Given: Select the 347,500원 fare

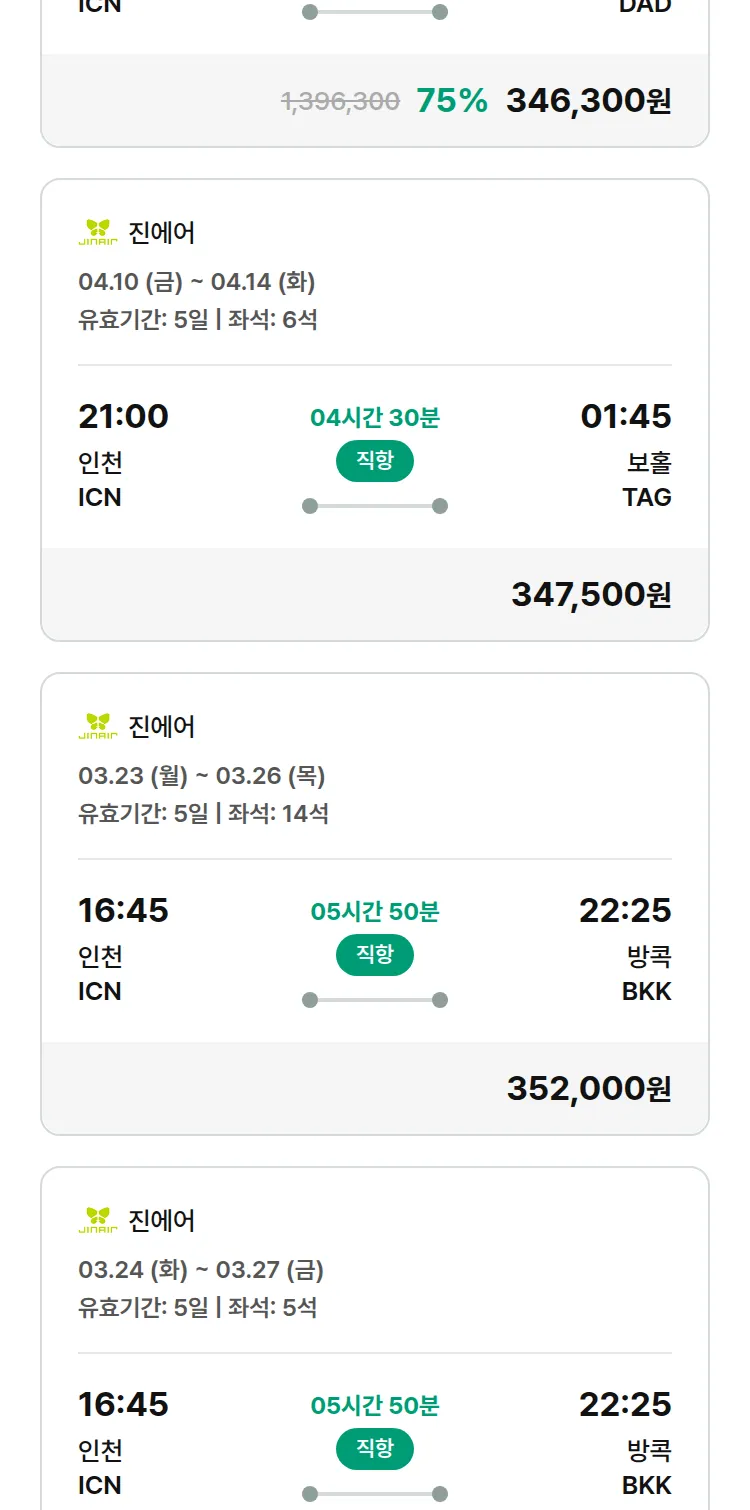Looking at the screenshot, I should coord(591,595).
